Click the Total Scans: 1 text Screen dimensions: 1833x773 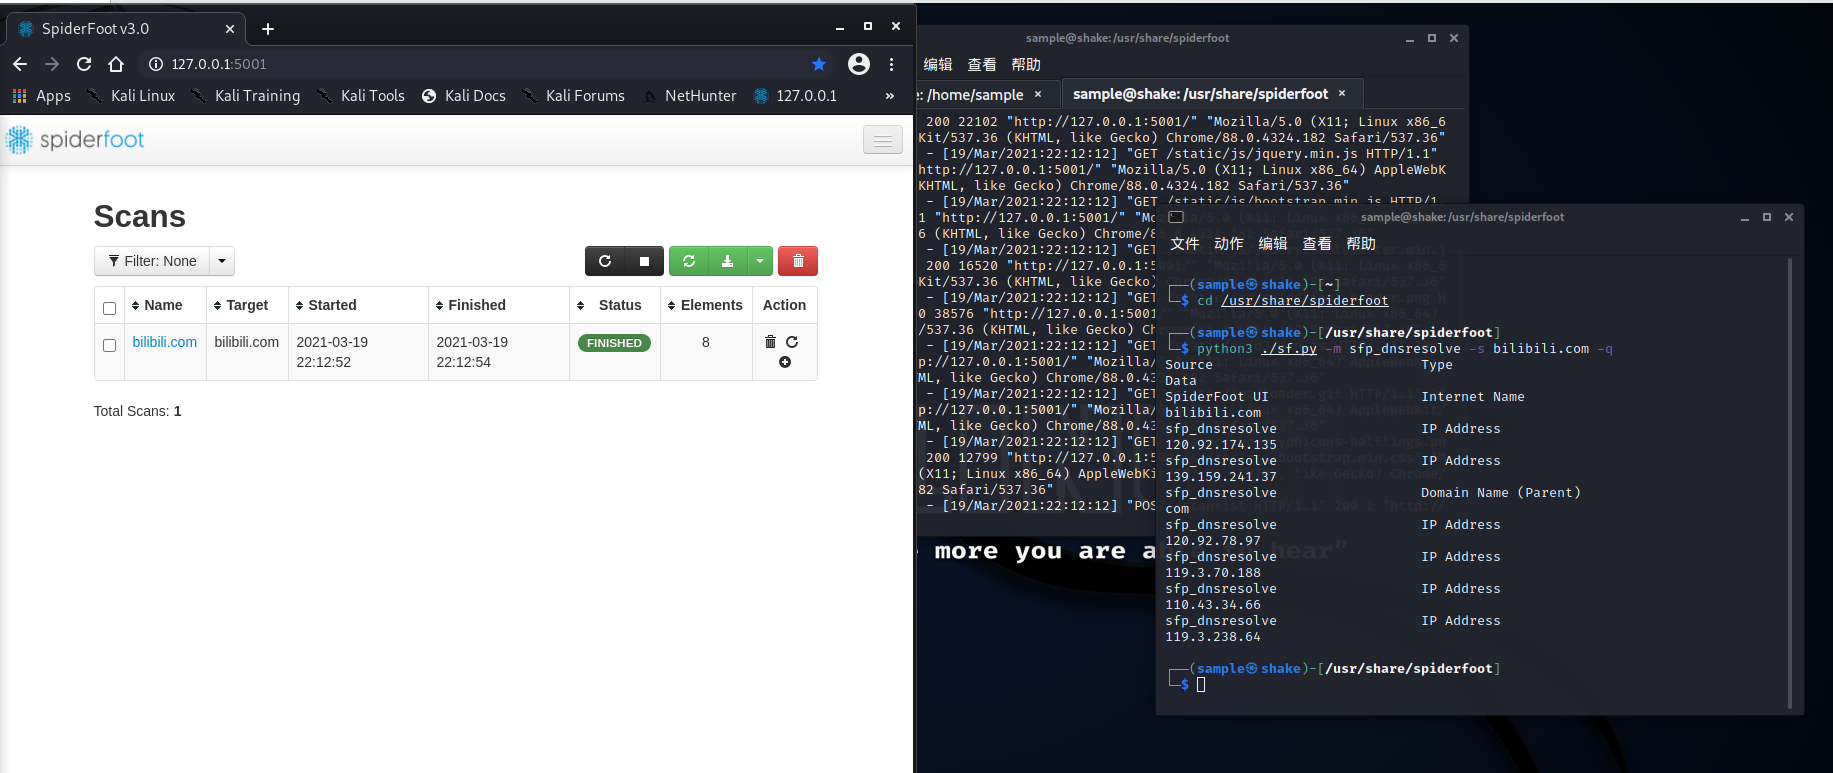(x=138, y=411)
